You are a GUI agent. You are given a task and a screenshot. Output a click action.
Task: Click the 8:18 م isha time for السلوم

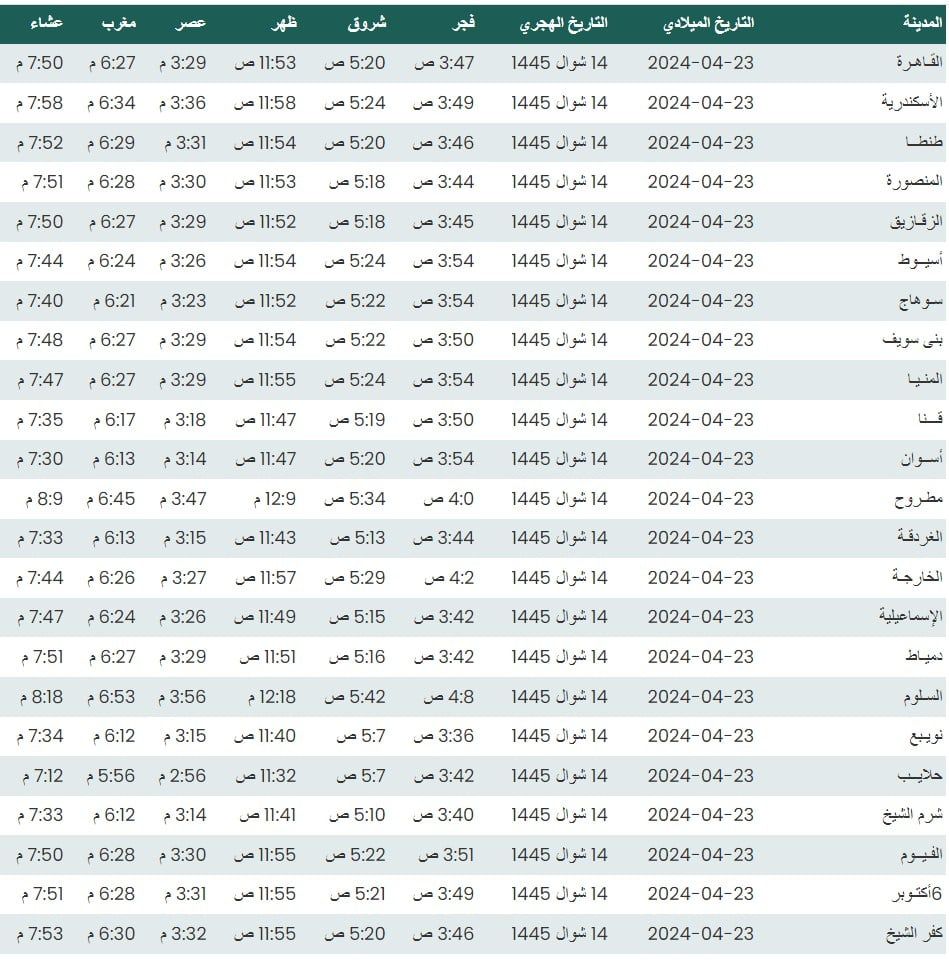[41, 697]
